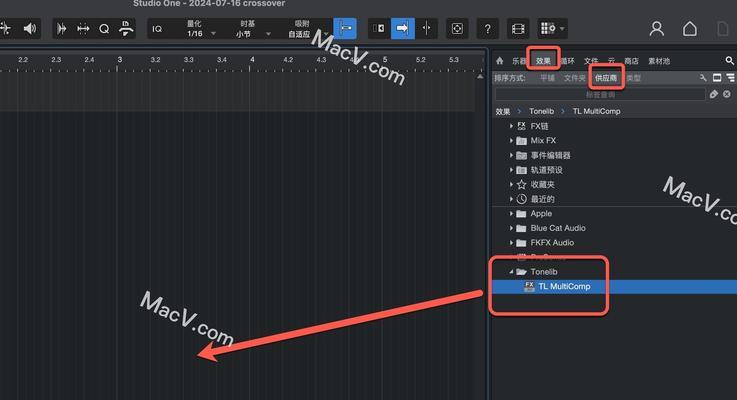The height and width of the screenshot is (400, 737).
Task: Click the tree list view icon
Action: tap(730, 78)
